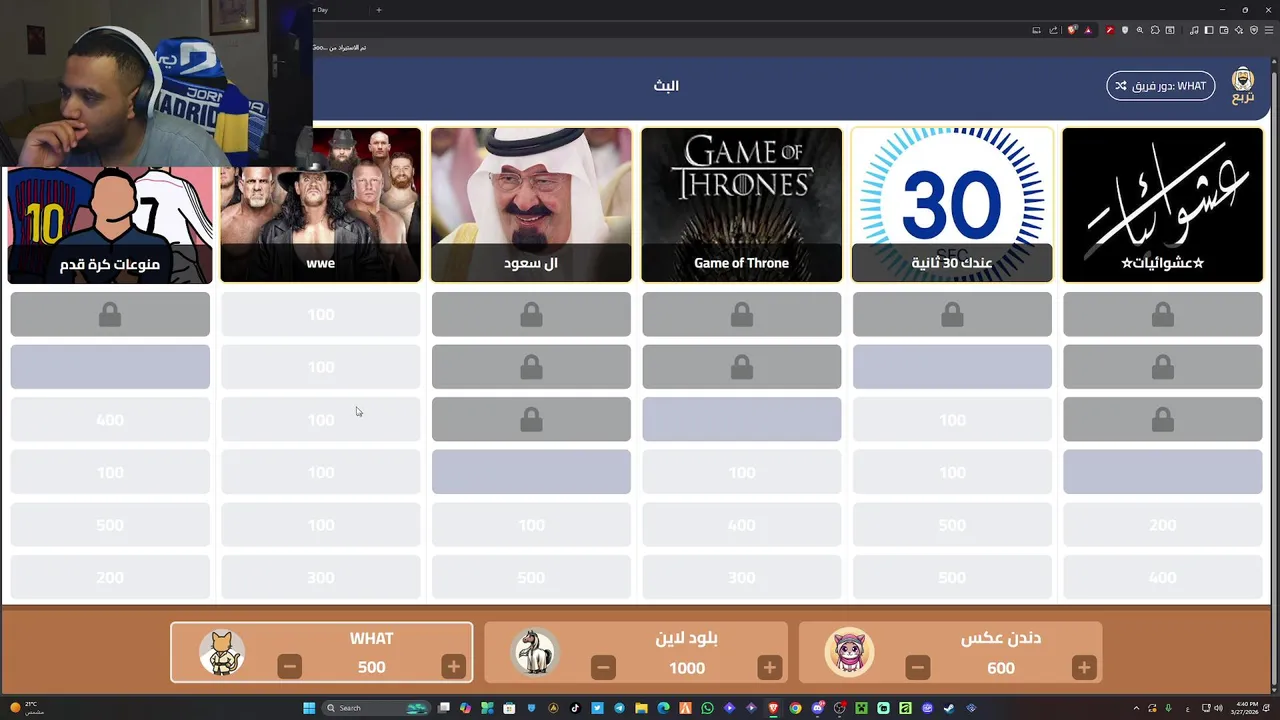The width and height of the screenshot is (1280, 720).
Task: Open the browser hamburger menu
Action: (x=1269, y=30)
